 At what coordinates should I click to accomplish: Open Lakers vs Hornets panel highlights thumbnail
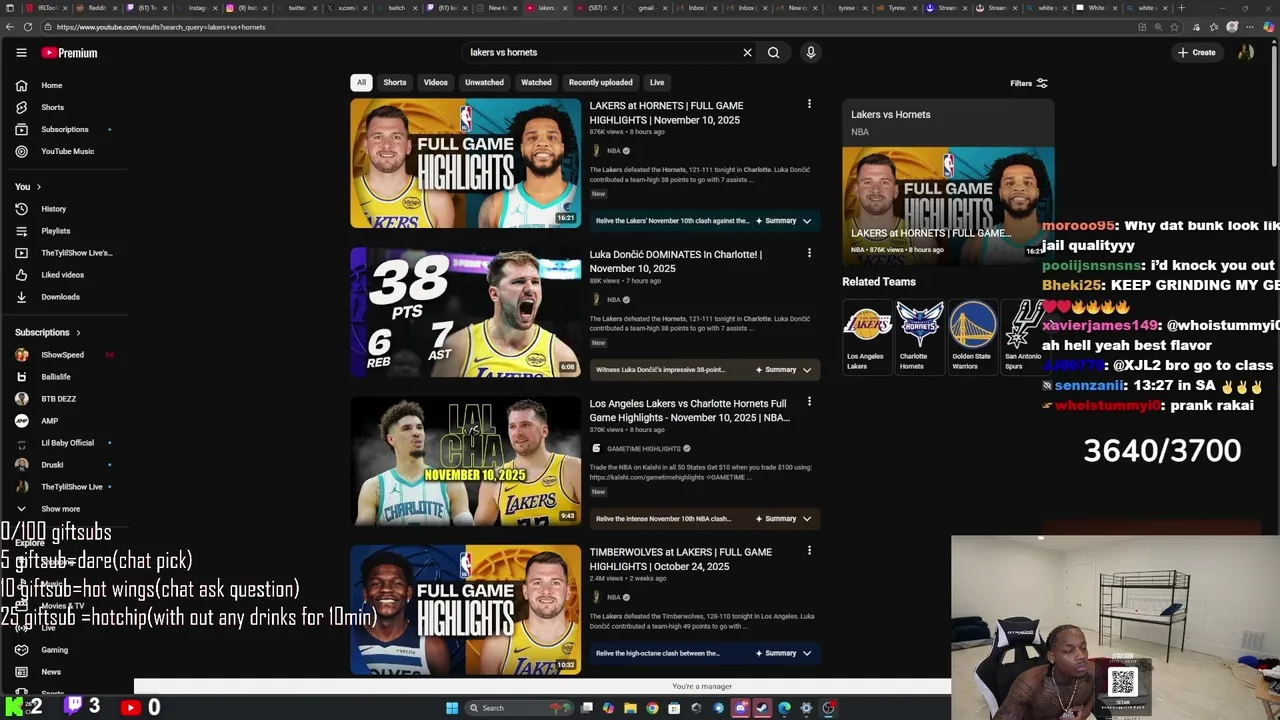947,207
